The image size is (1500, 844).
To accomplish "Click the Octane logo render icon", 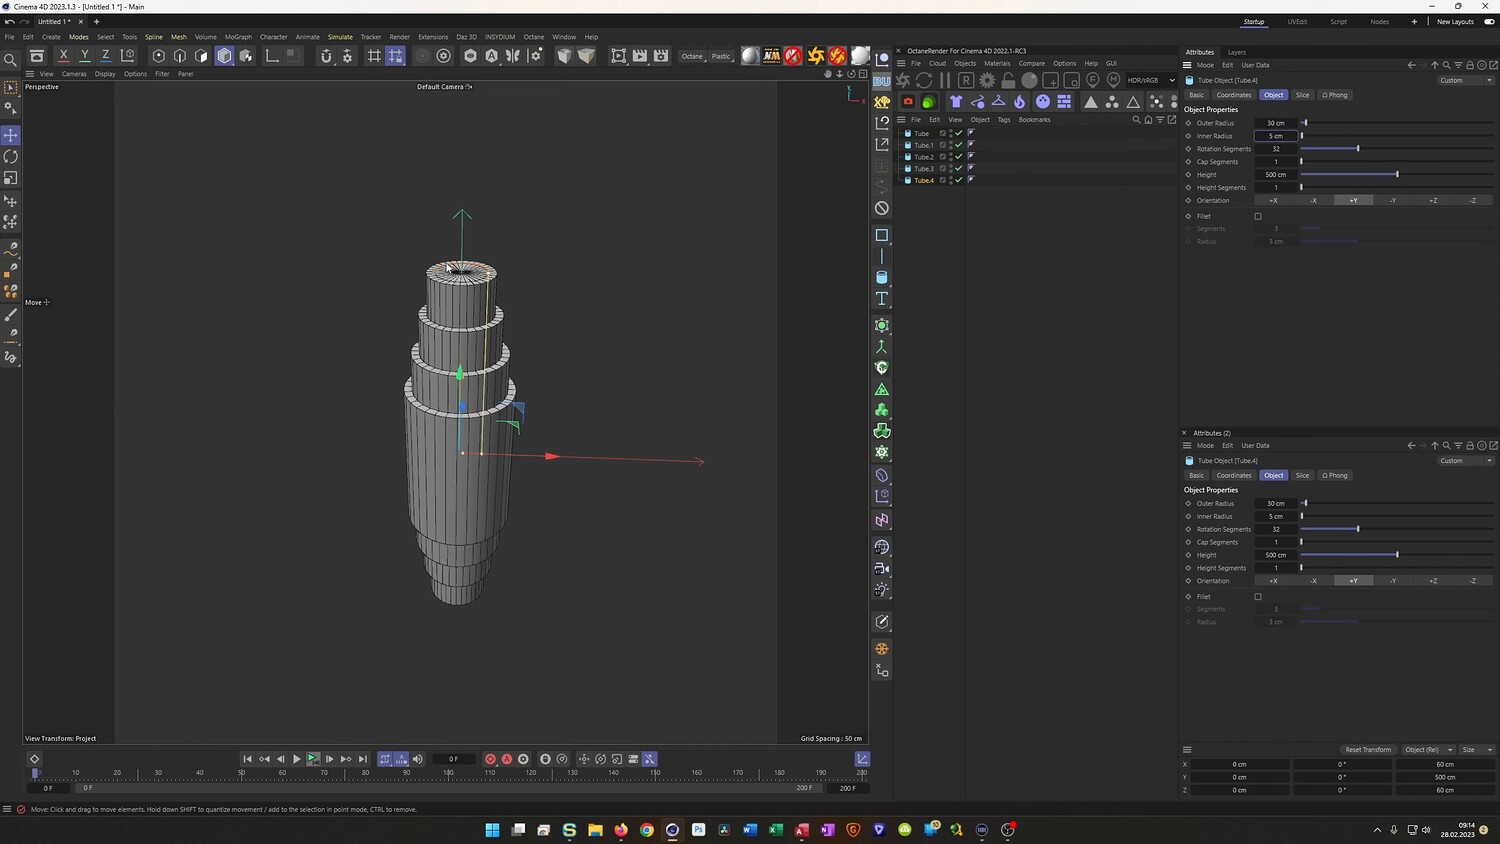I will pos(816,56).
